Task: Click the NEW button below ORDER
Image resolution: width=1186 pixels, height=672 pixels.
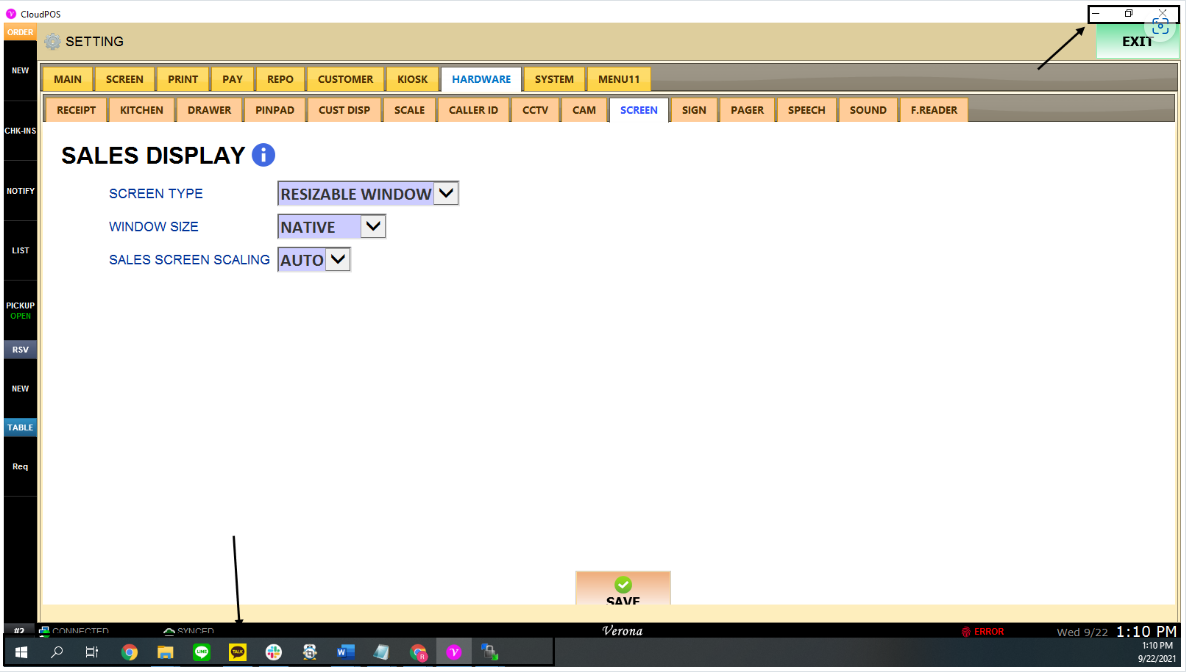Action: [x=20, y=70]
